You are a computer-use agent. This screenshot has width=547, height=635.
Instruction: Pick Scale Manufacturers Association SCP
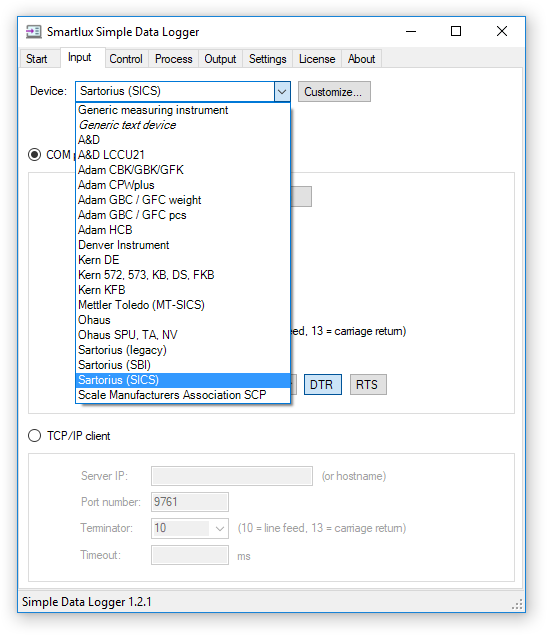183,395
